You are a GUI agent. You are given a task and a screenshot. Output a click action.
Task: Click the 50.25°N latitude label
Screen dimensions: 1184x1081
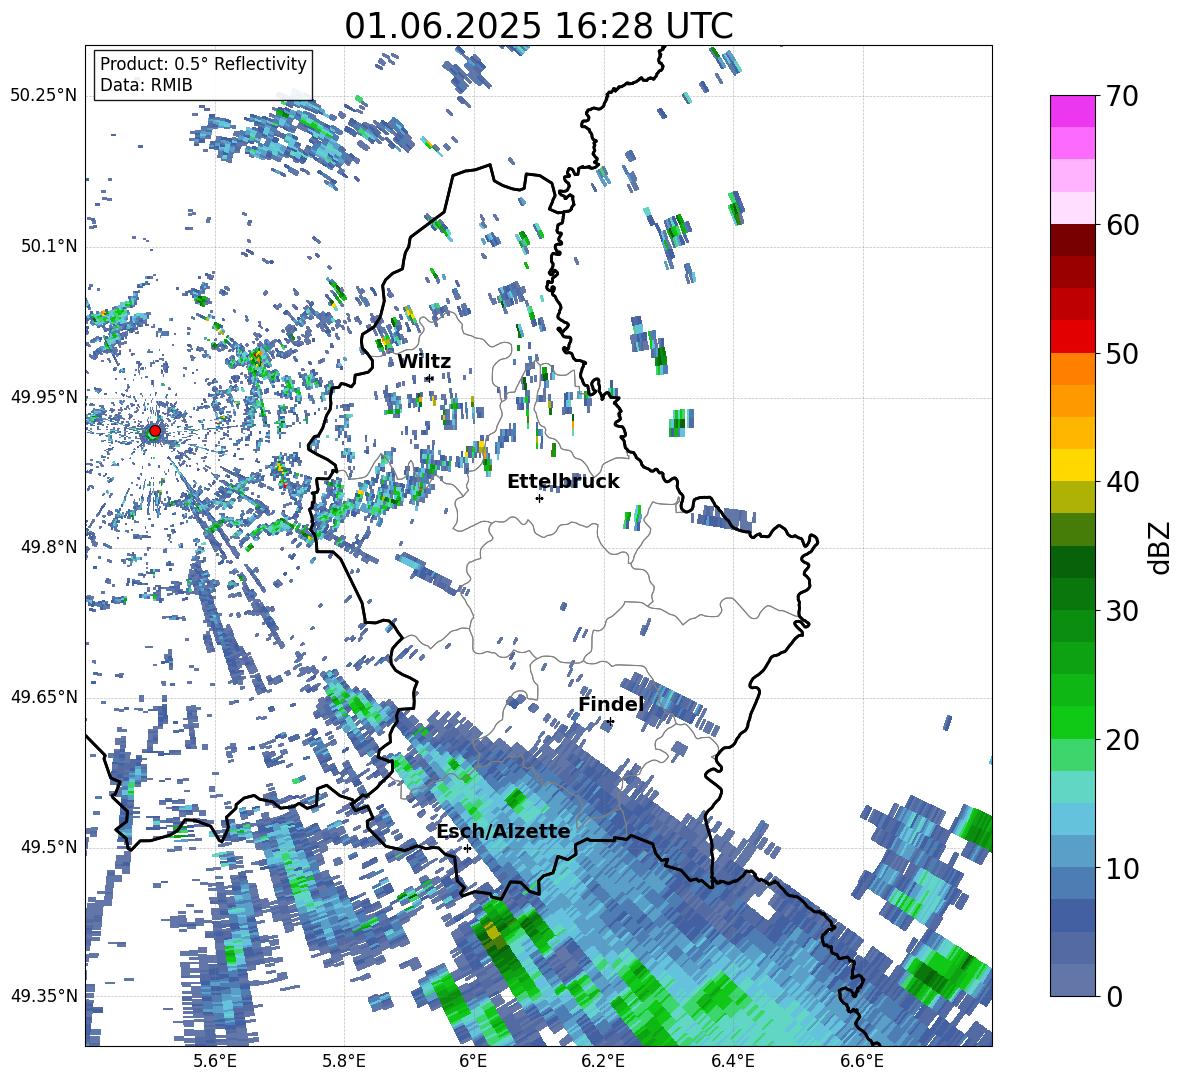[x=44, y=96]
